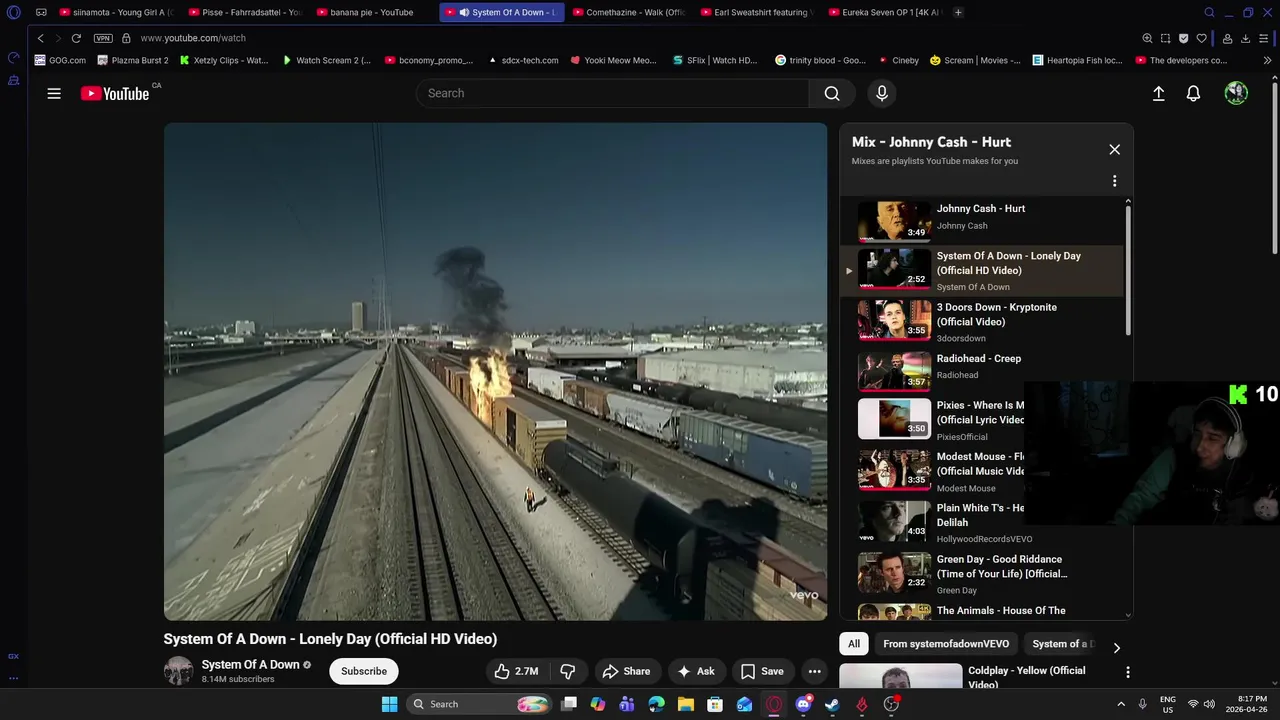The image size is (1280, 720).
Task: Reload the page
Action: [76, 38]
